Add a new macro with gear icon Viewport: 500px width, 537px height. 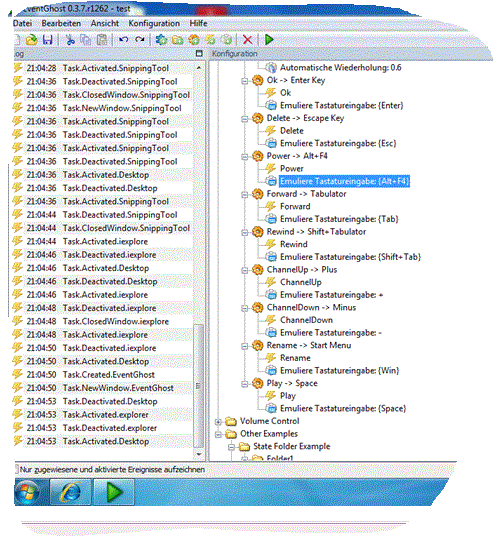(x=194, y=40)
